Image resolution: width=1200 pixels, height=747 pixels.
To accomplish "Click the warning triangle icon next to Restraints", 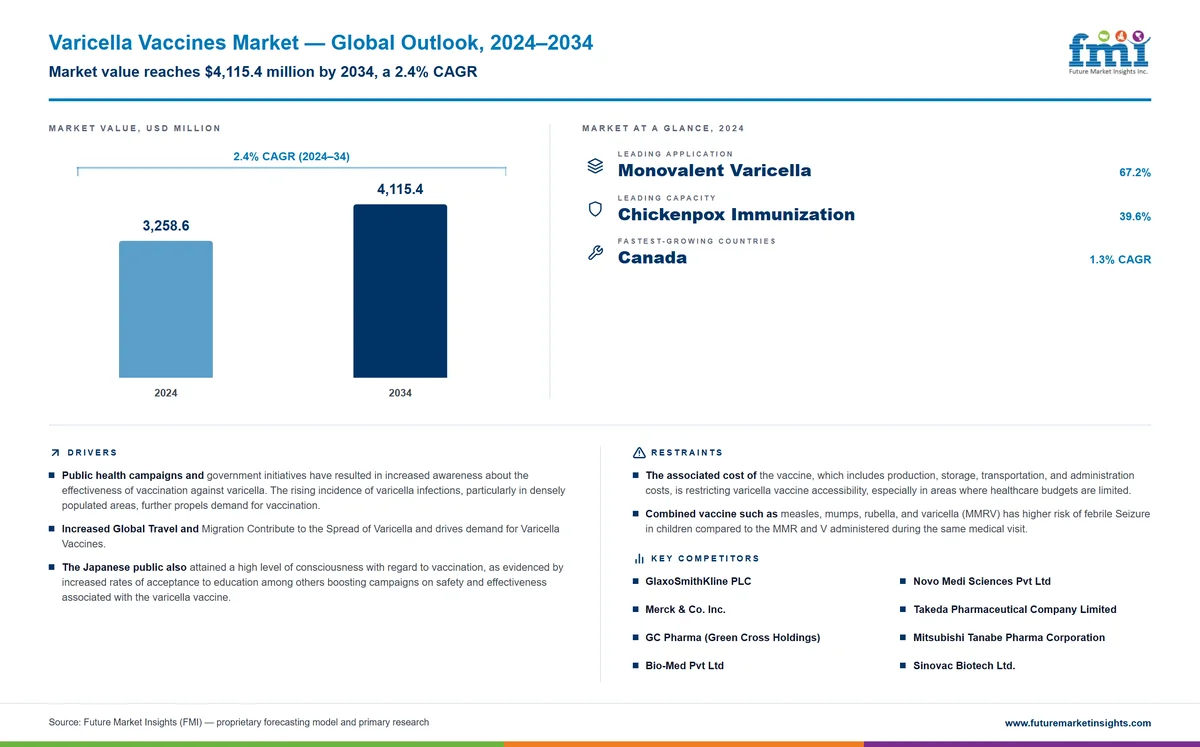I will pos(639,453).
